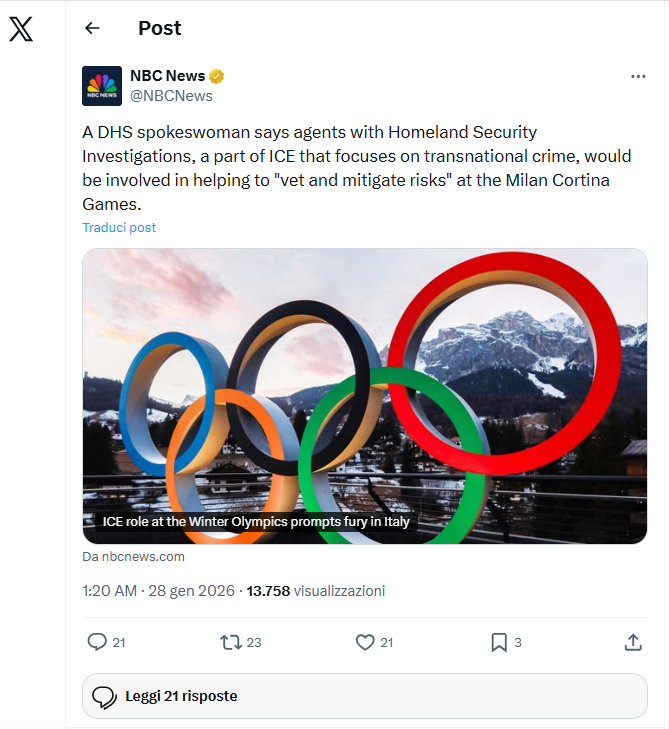Click the NBC News account name
The width and height of the screenshot is (669, 729).
point(167,76)
